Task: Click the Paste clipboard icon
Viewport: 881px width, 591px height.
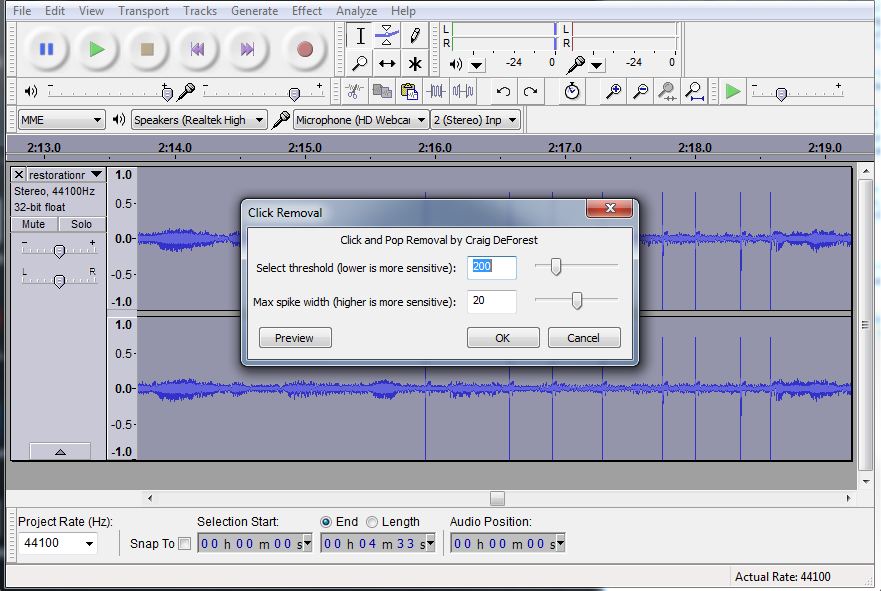Action: tap(409, 91)
